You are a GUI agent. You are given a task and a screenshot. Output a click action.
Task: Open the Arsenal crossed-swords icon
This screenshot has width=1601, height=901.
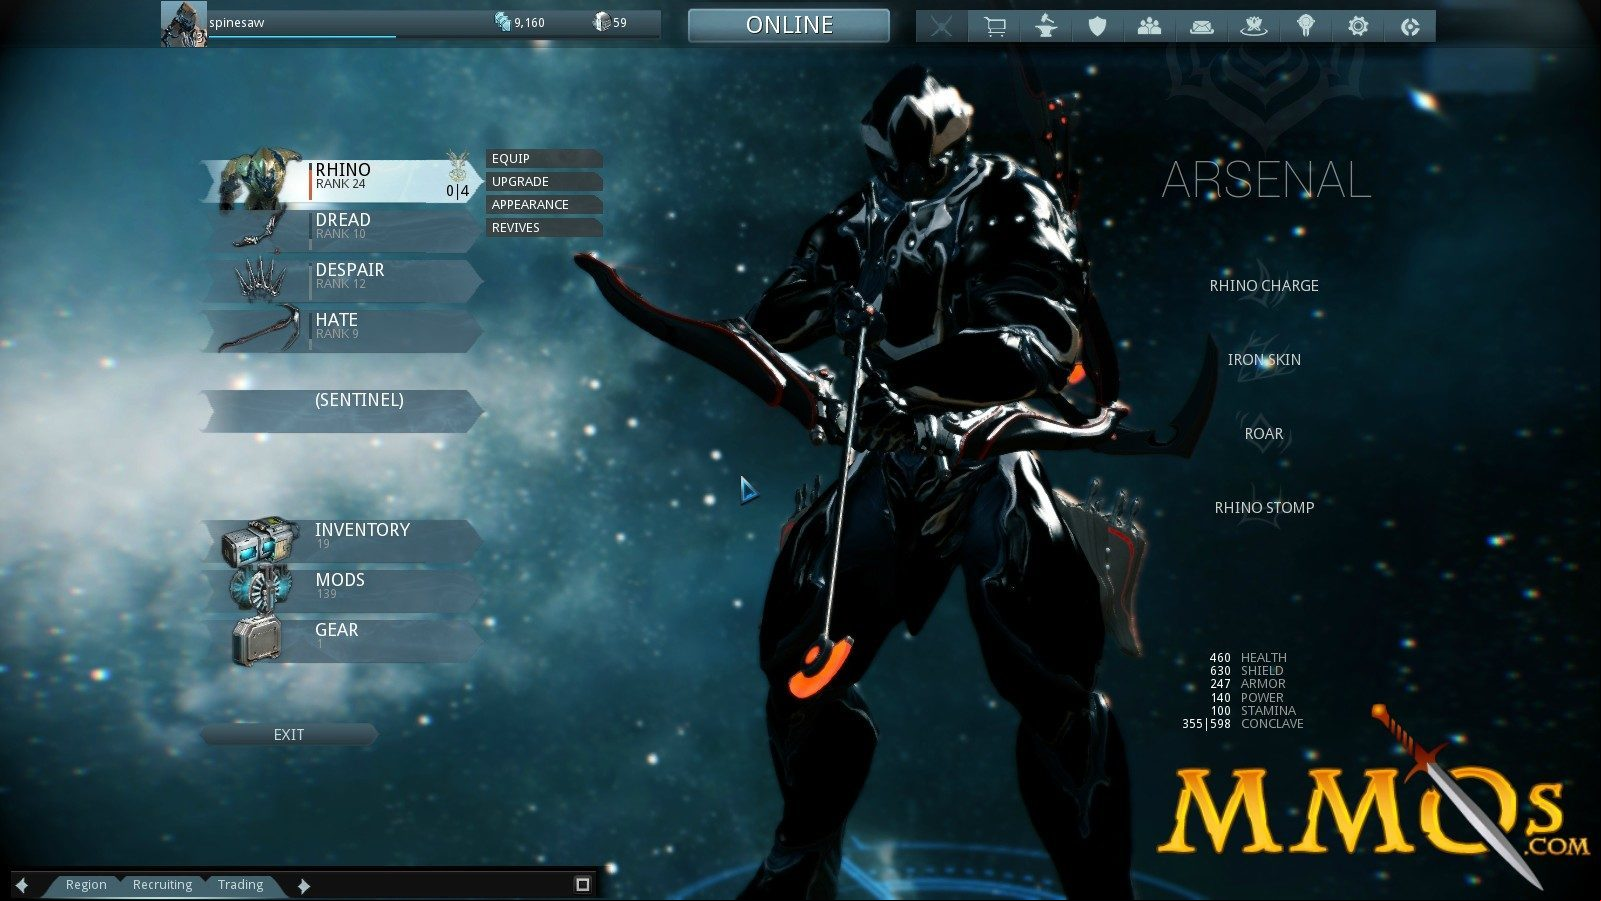point(941,26)
